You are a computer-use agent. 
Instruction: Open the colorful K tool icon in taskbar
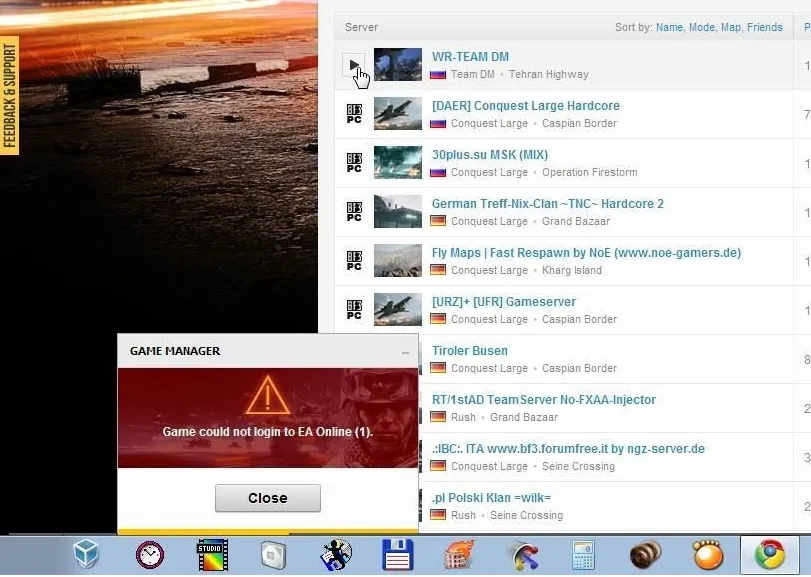[x=524, y=556]
